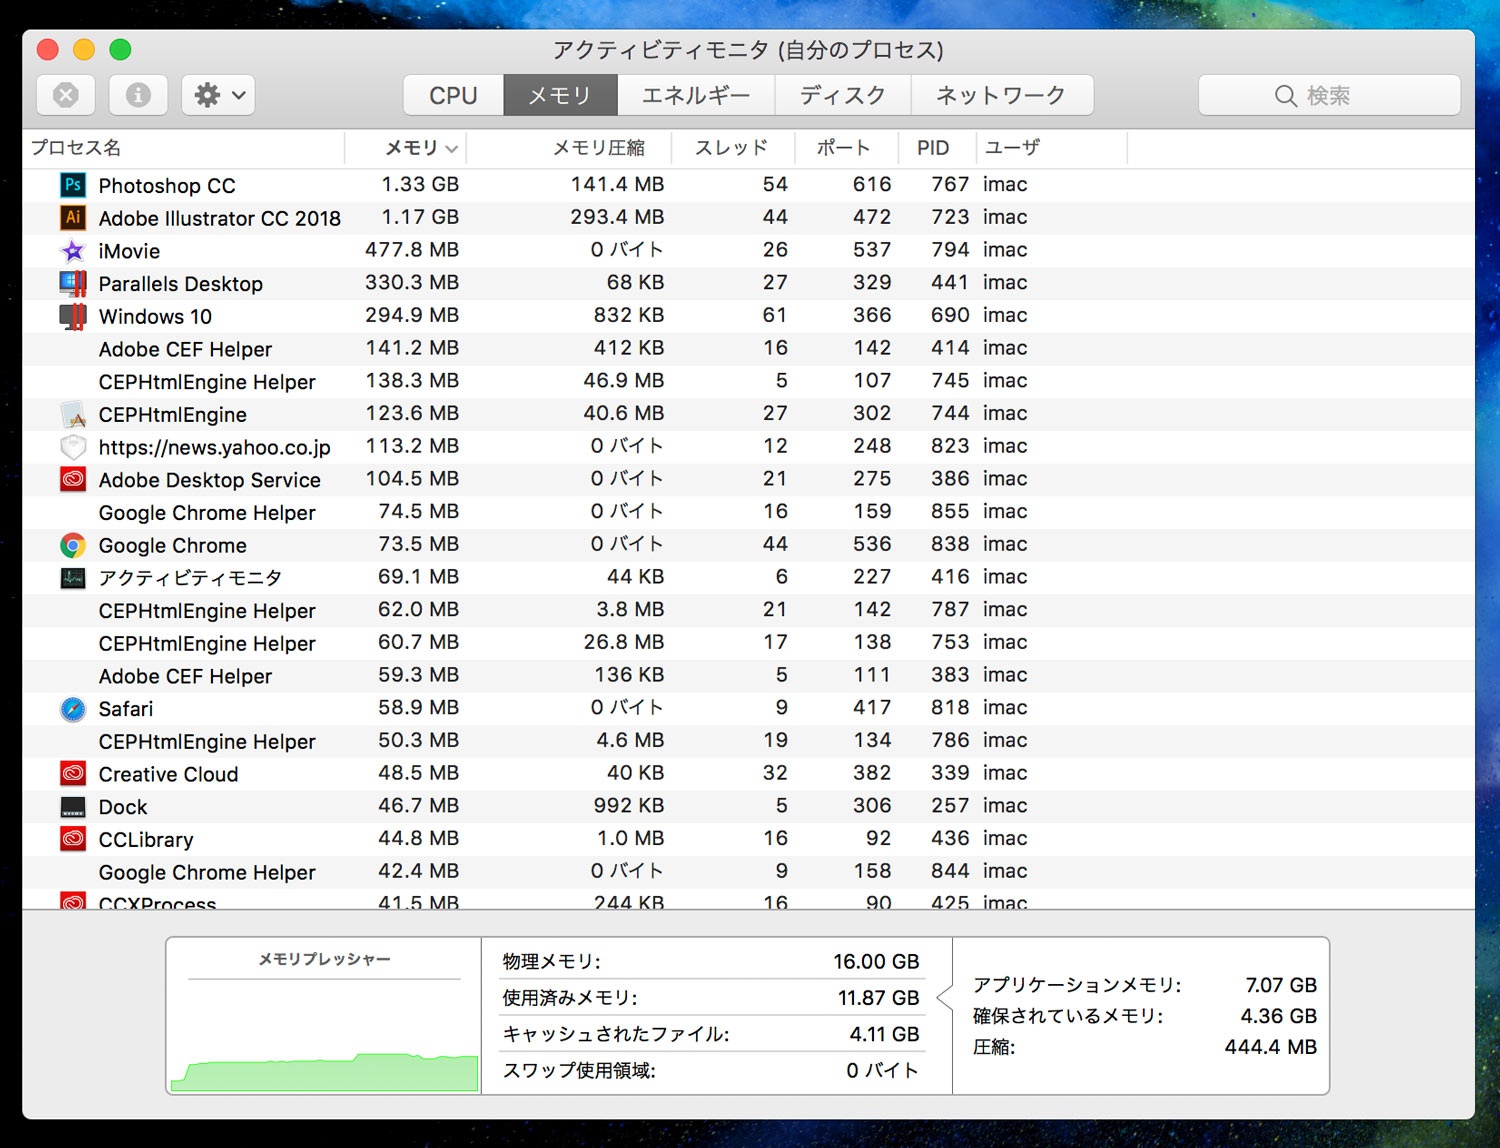Screen dimensions: 1500x1148
Task: Click the 物理メモリ 16.00 GB value
Action: 876,961
